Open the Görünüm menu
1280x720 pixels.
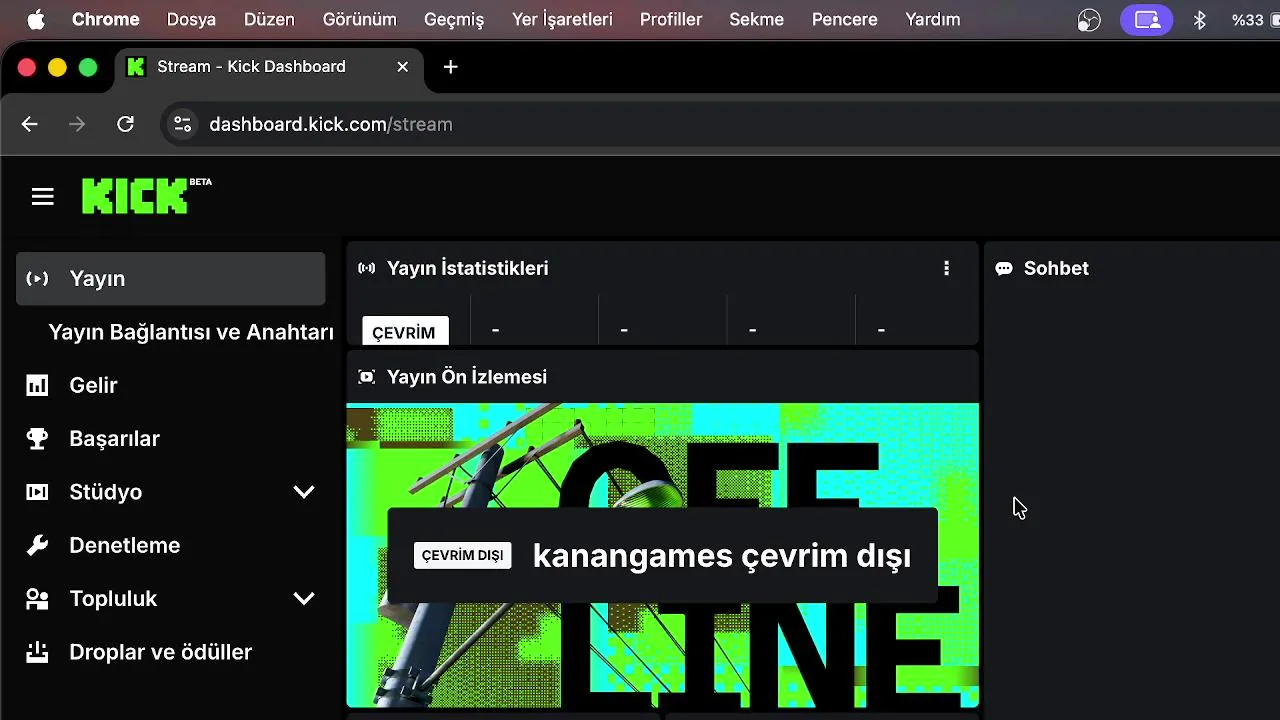(x=360, y=19)
